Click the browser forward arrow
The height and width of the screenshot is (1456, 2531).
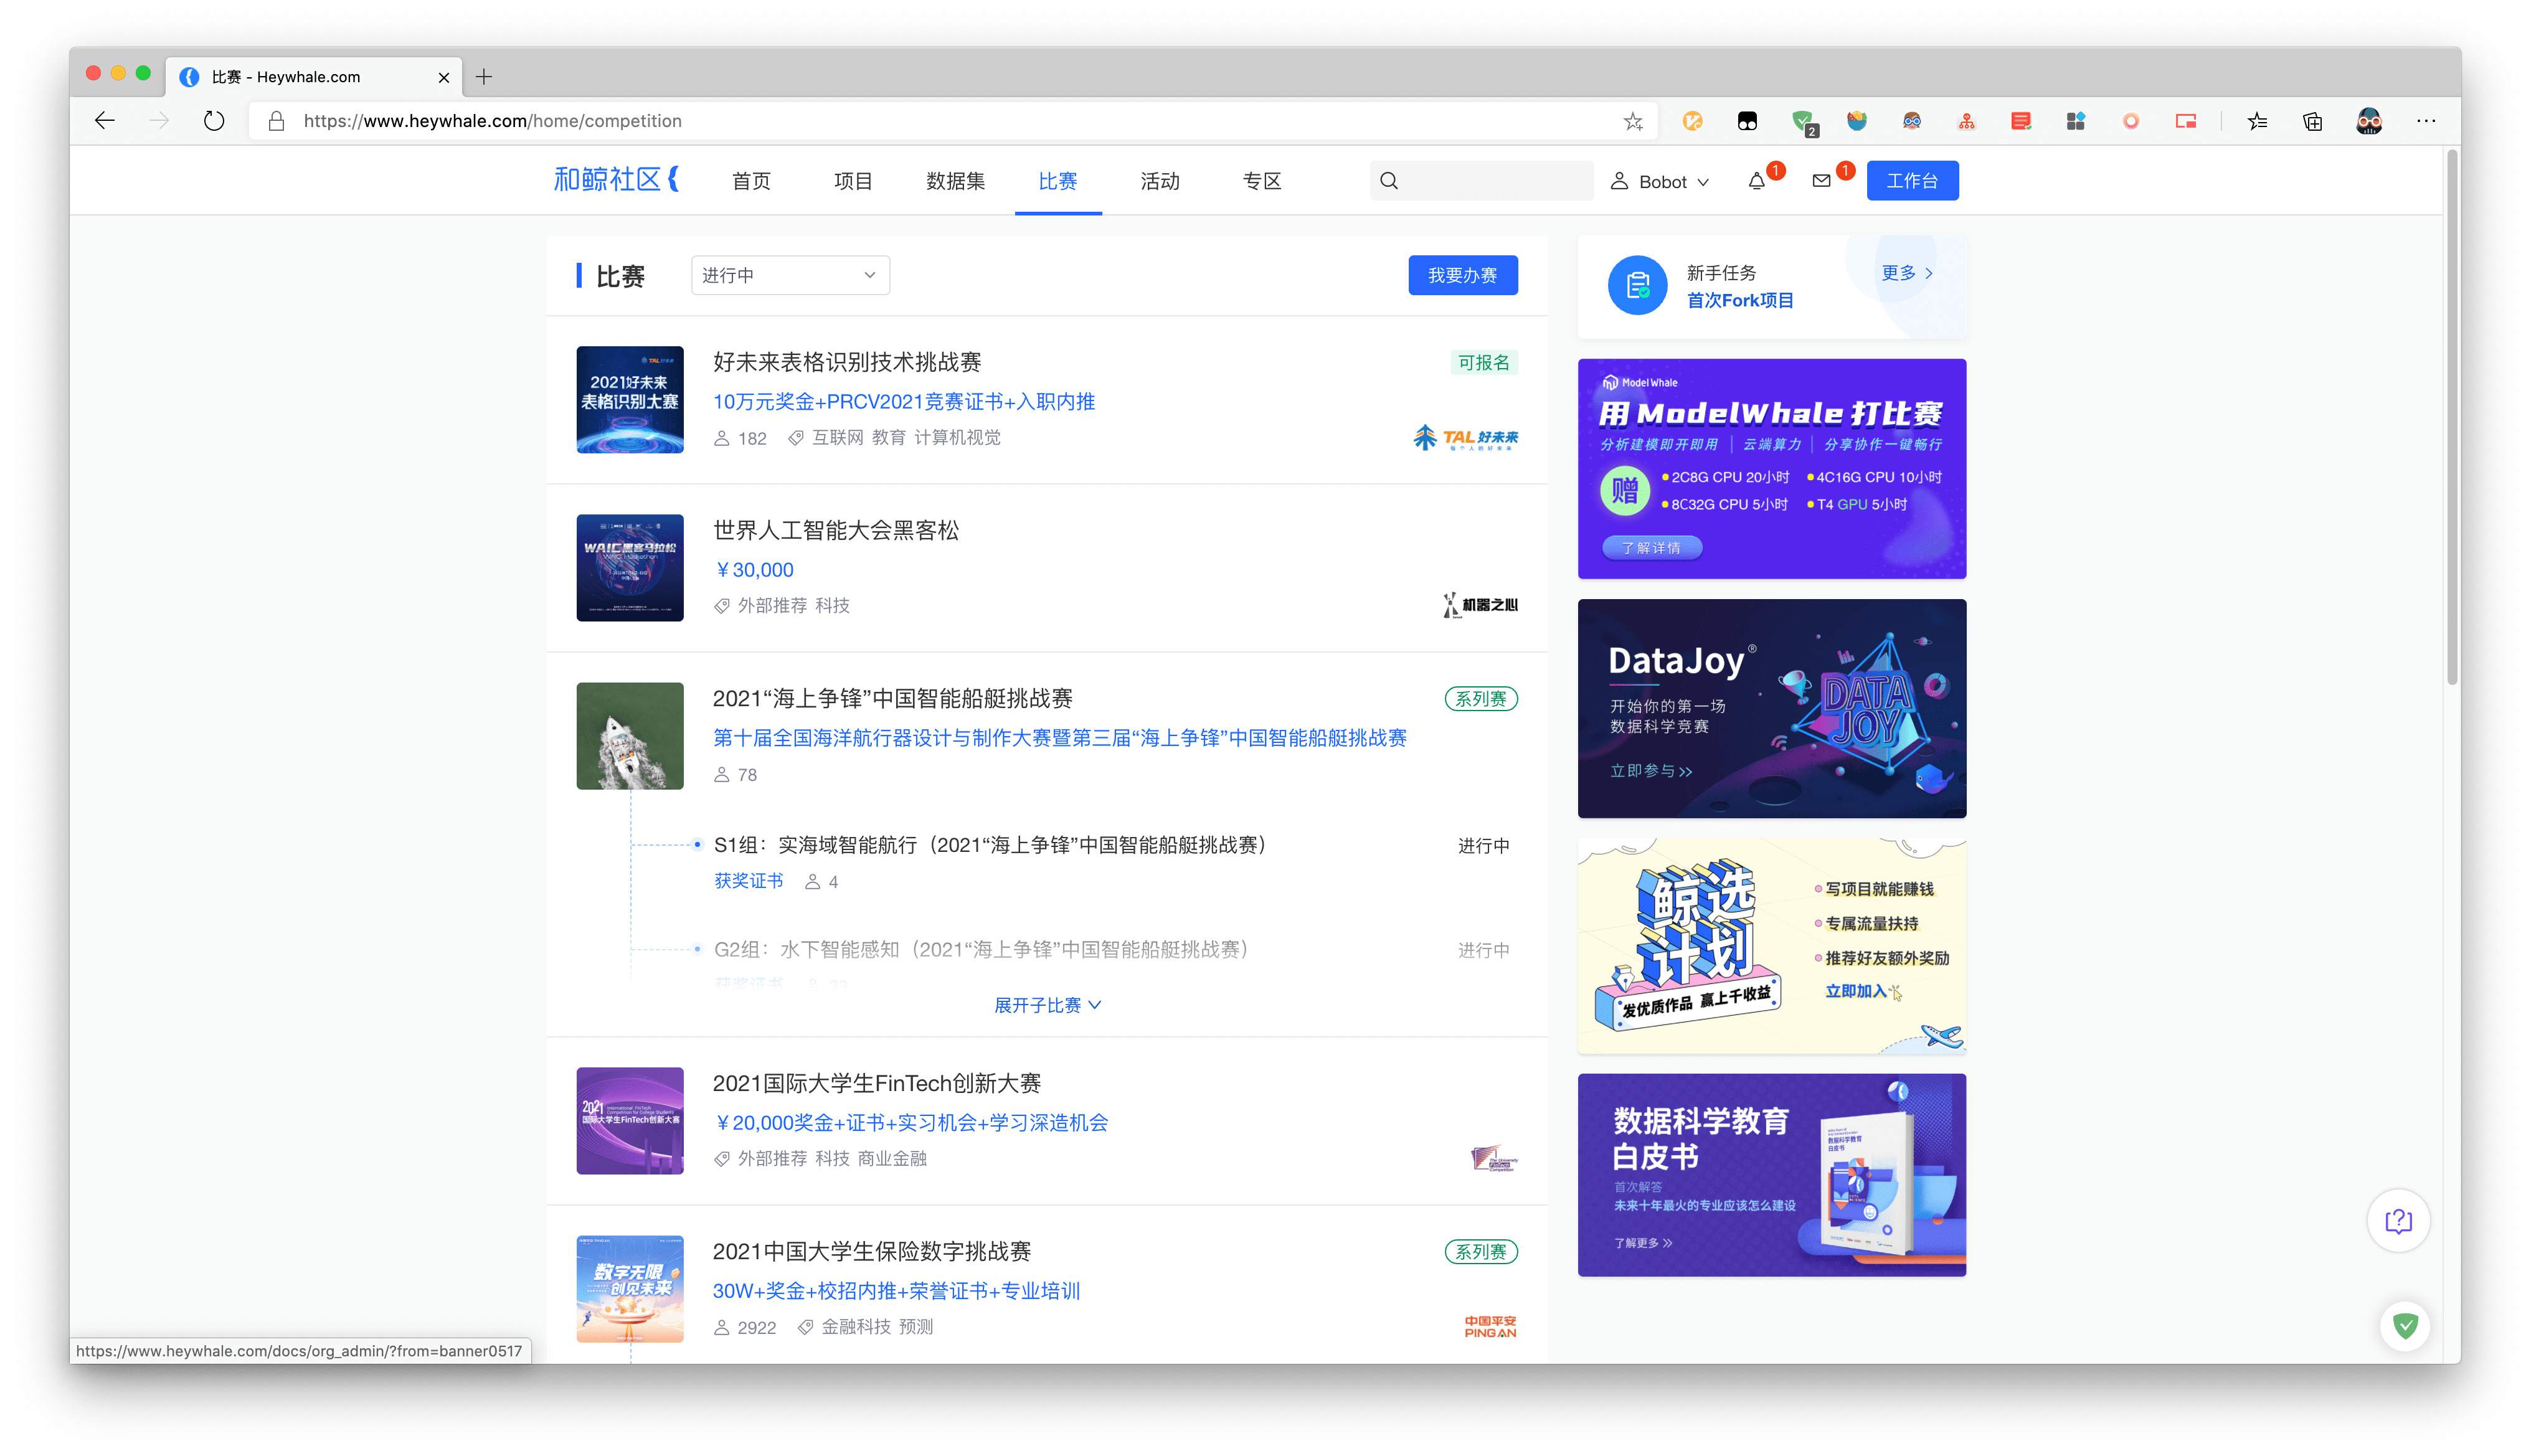[159, 121]
